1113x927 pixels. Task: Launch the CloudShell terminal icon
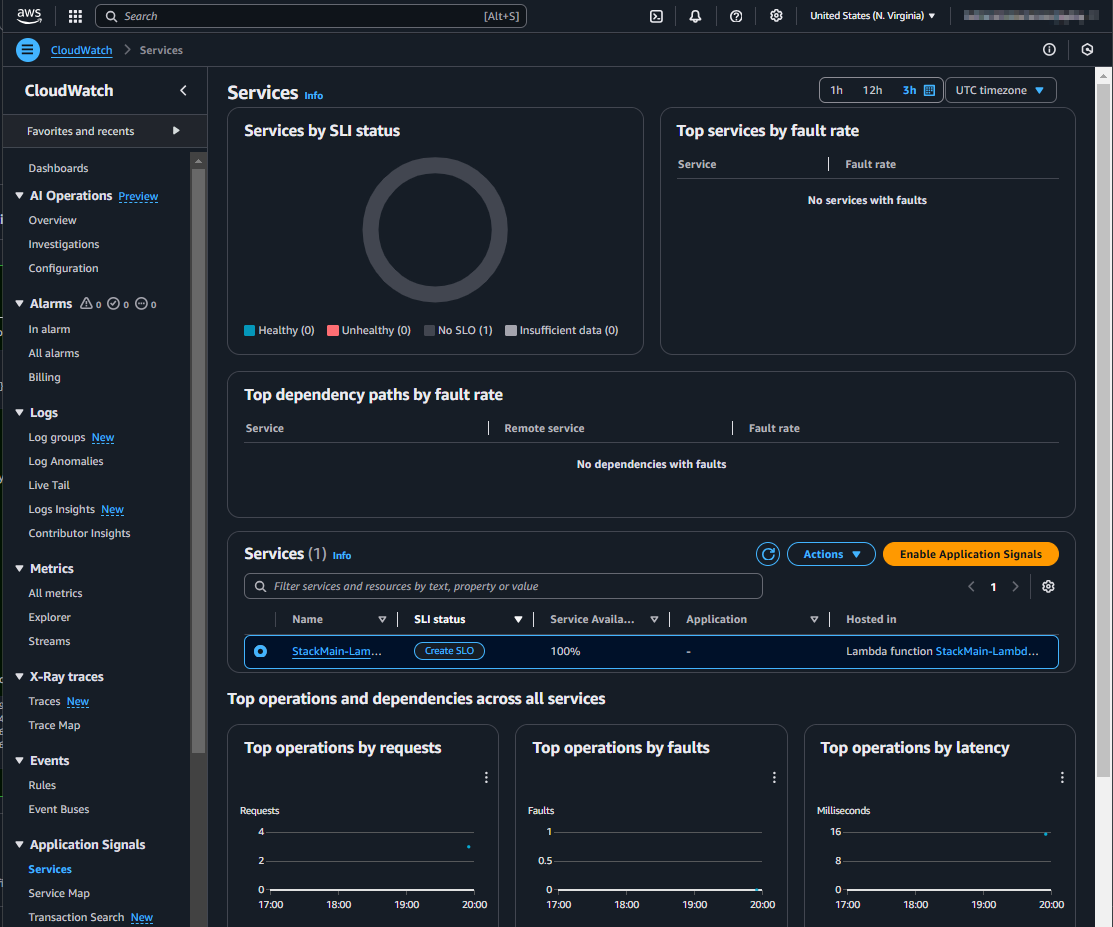[656, 16]
